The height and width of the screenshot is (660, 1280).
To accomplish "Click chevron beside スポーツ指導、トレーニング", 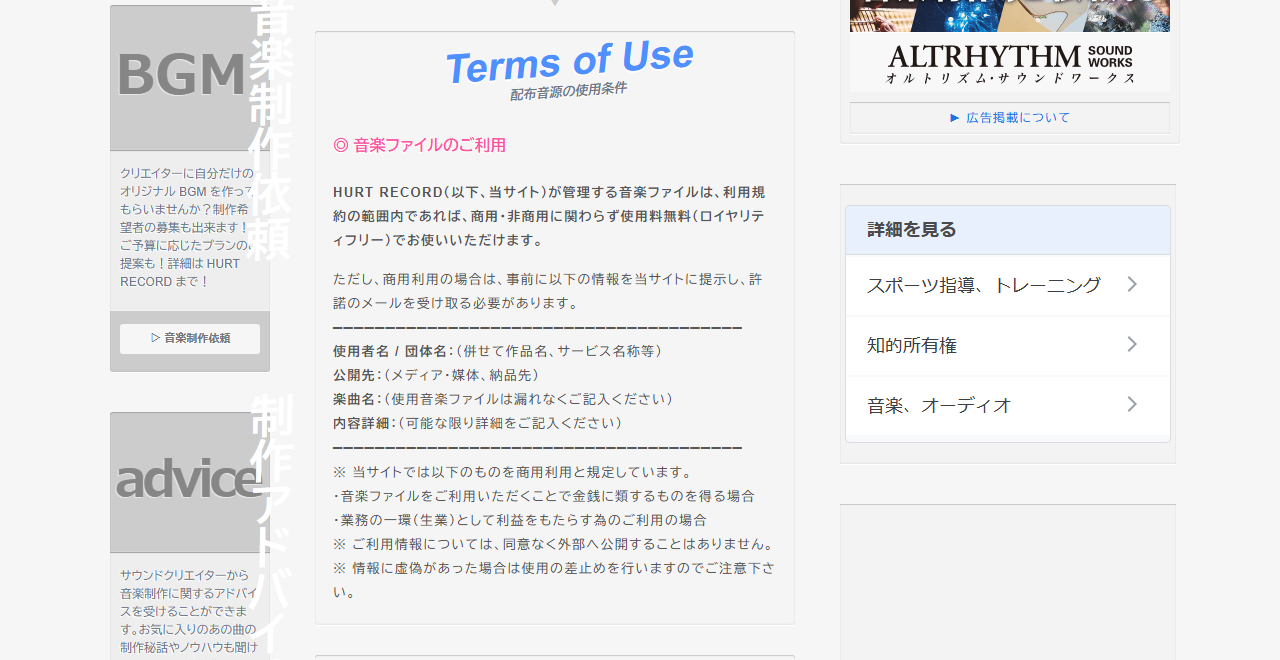I will (x=1132, y=285).
